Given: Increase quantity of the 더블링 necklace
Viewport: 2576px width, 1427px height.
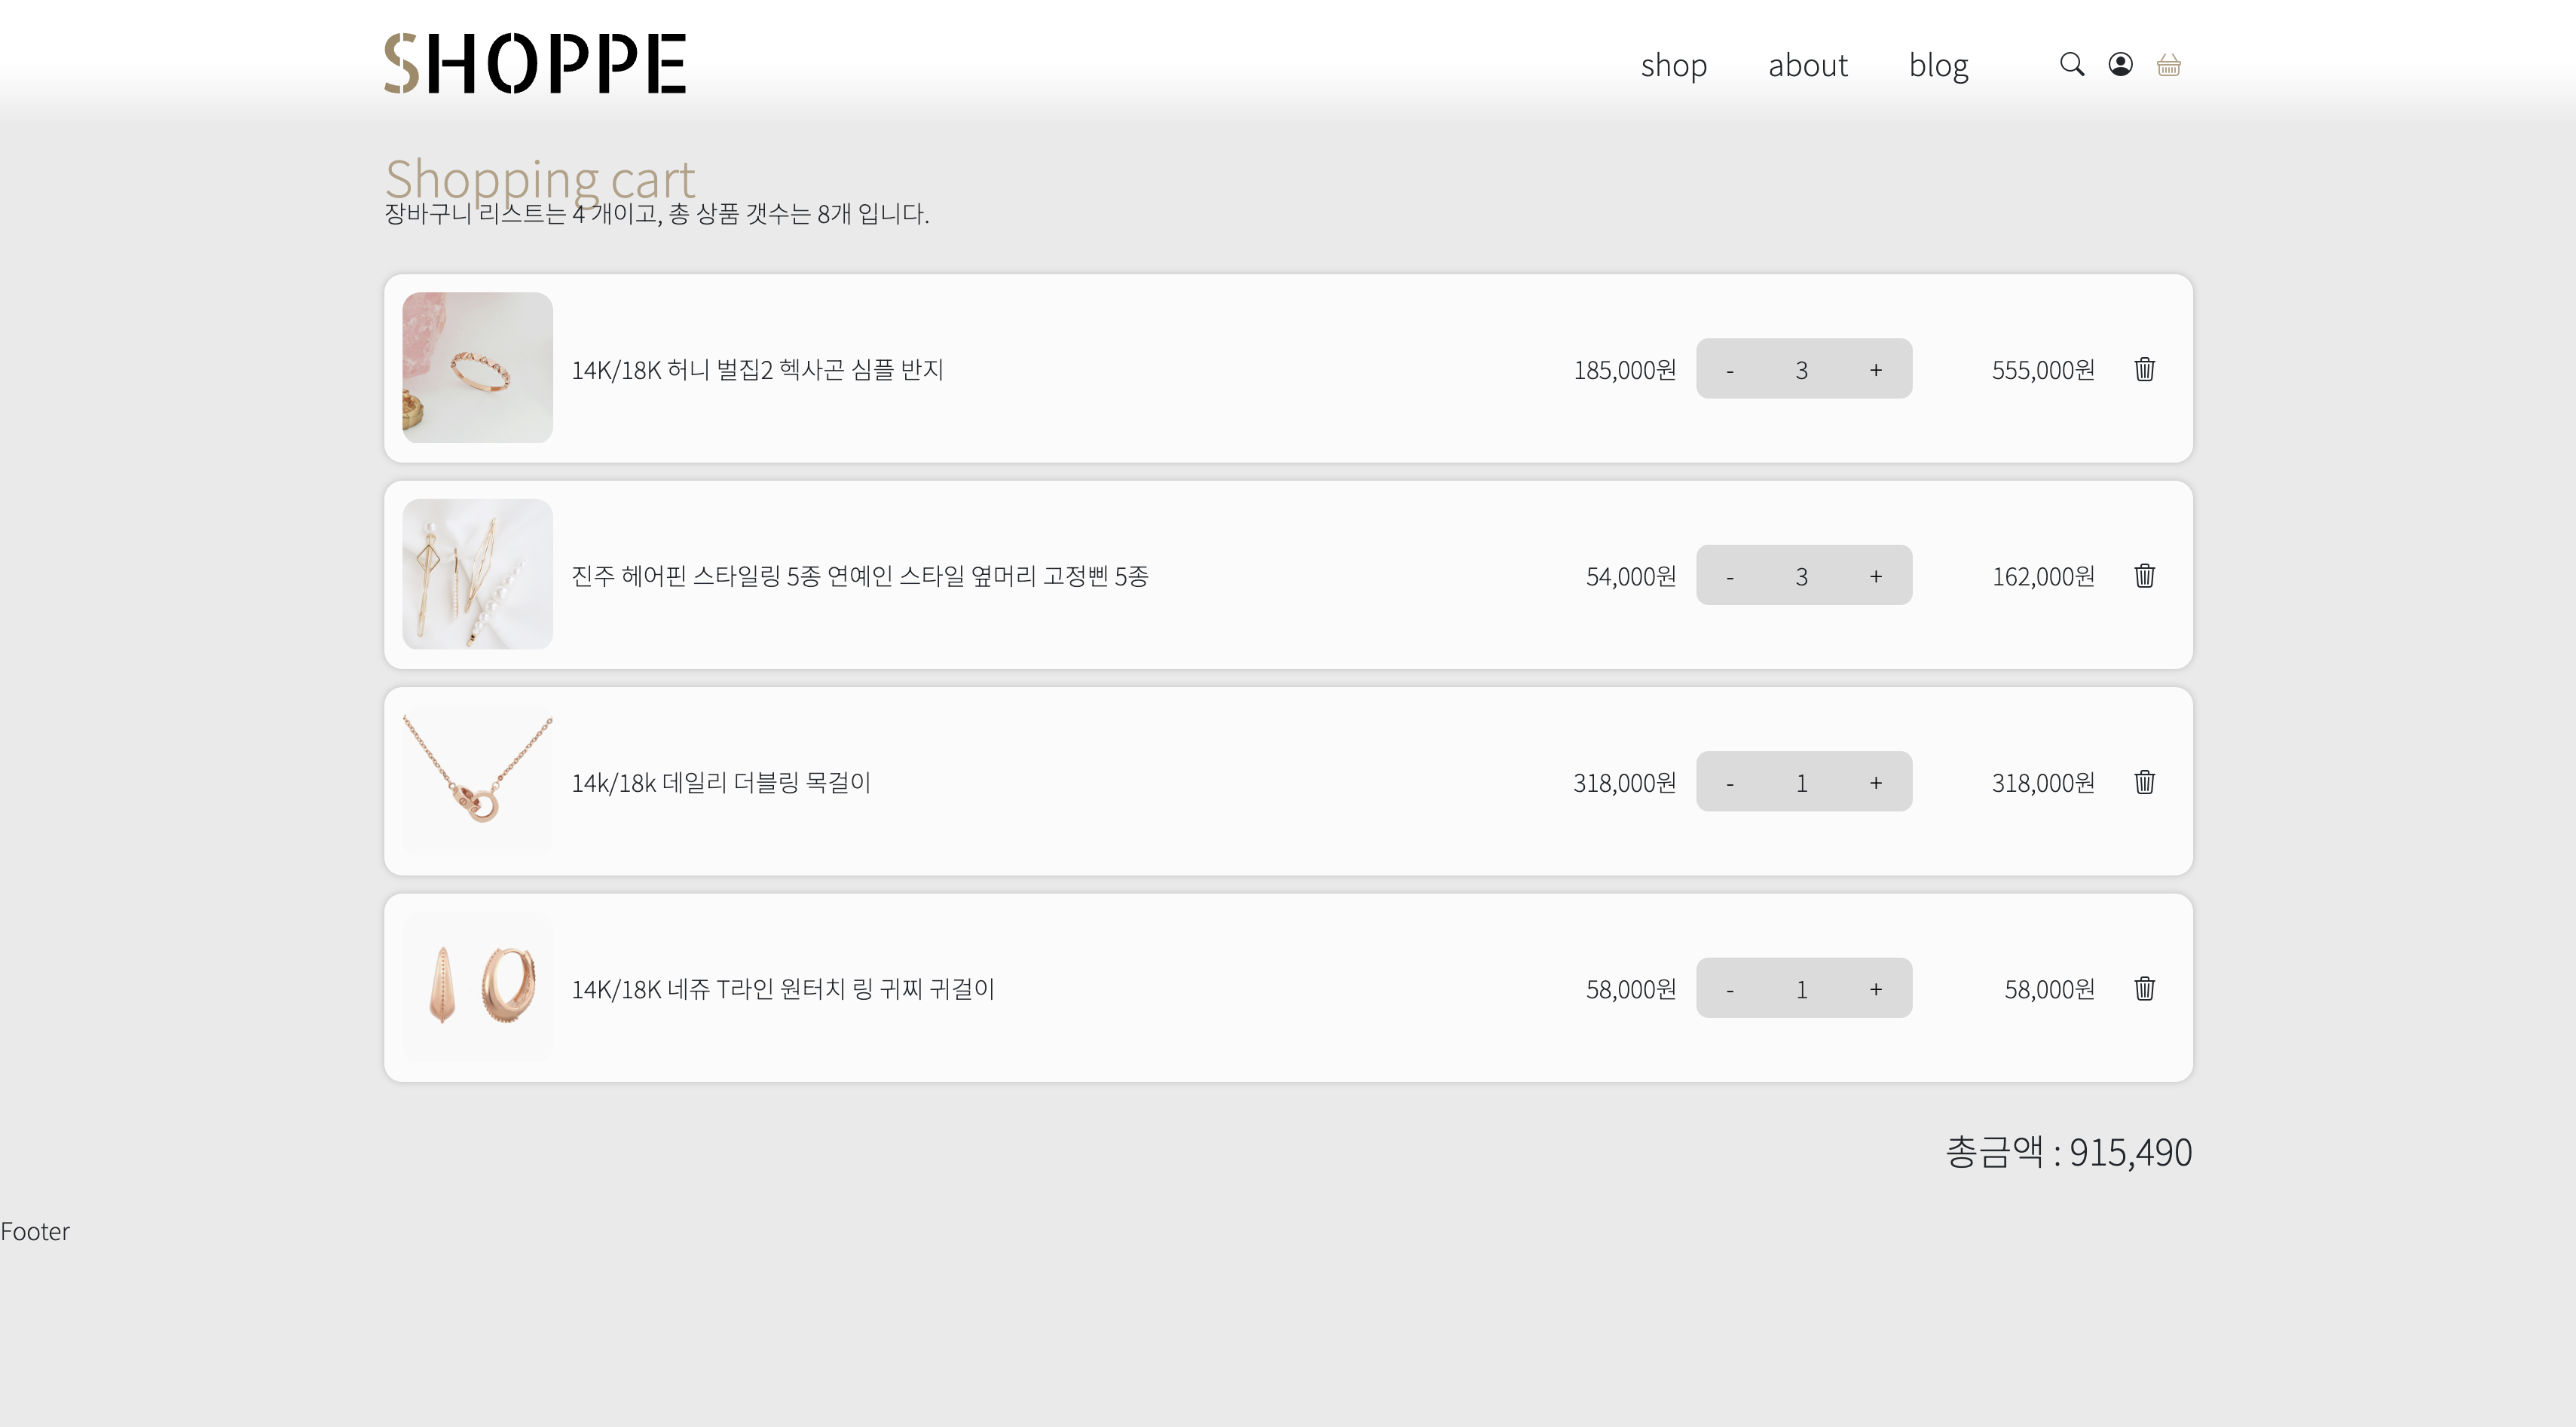Looking at the screenshot, I should pyautogui.click(x=1875, y=782).
